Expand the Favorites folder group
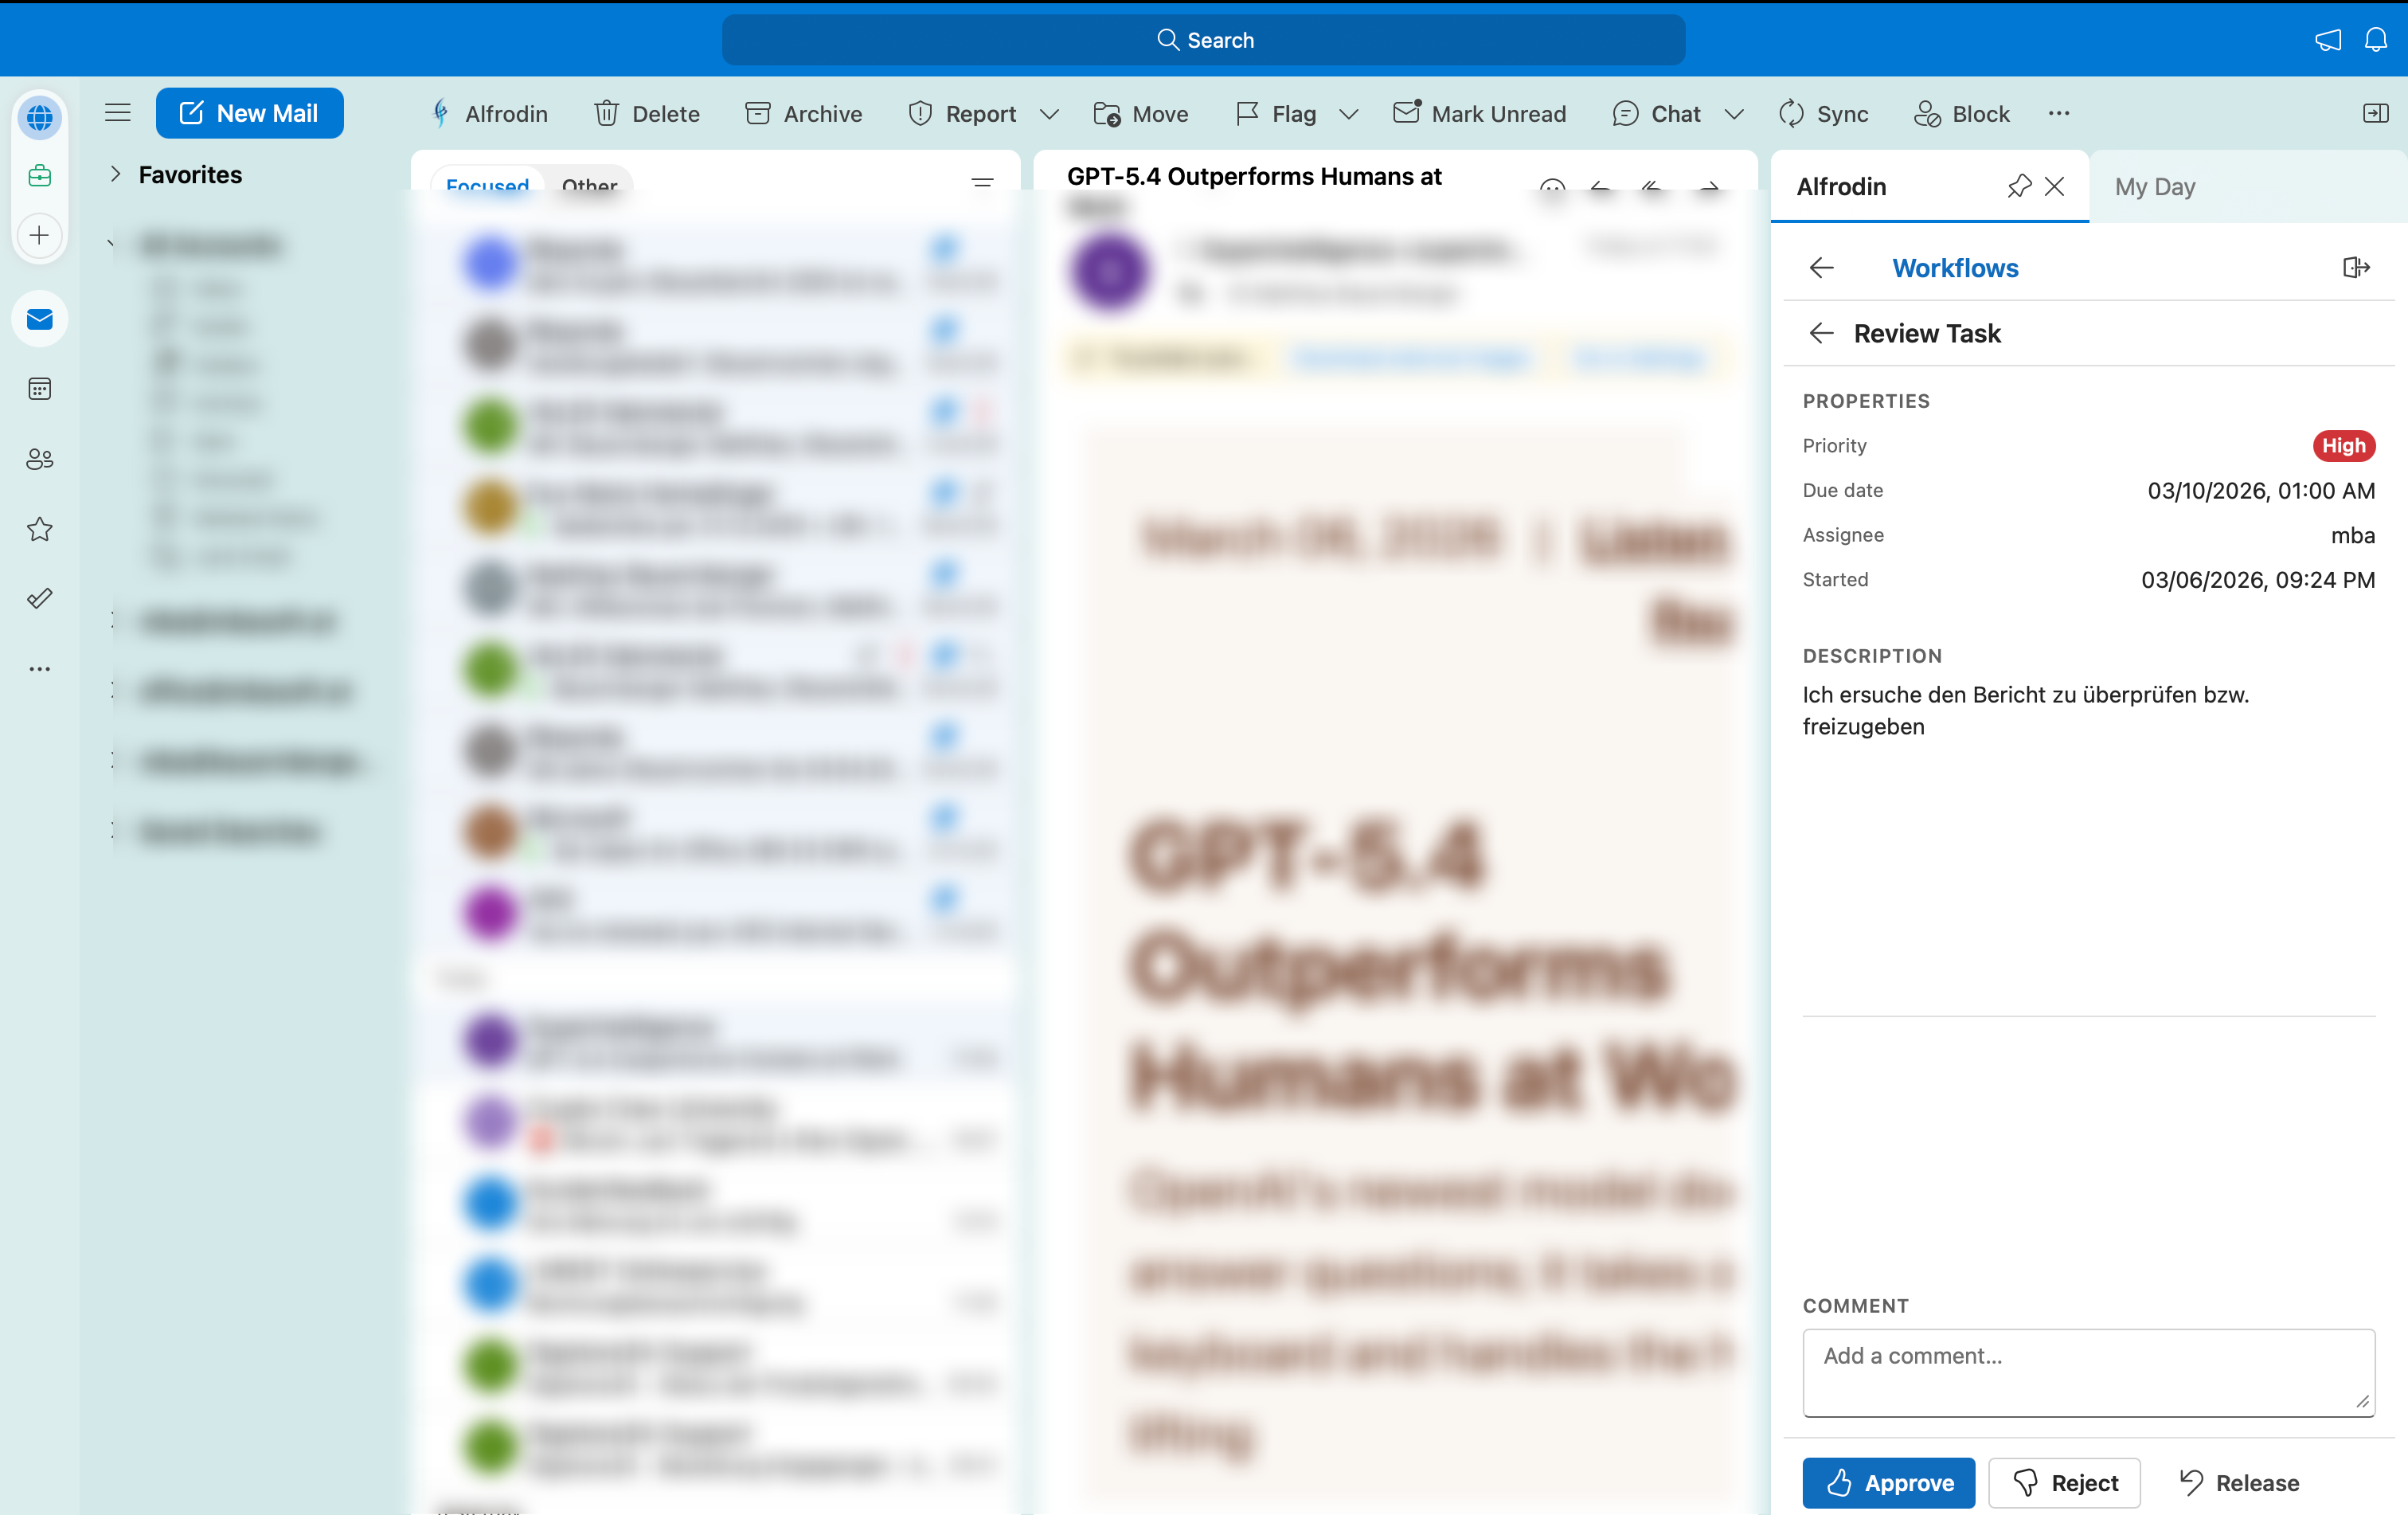 coord(116,175)
